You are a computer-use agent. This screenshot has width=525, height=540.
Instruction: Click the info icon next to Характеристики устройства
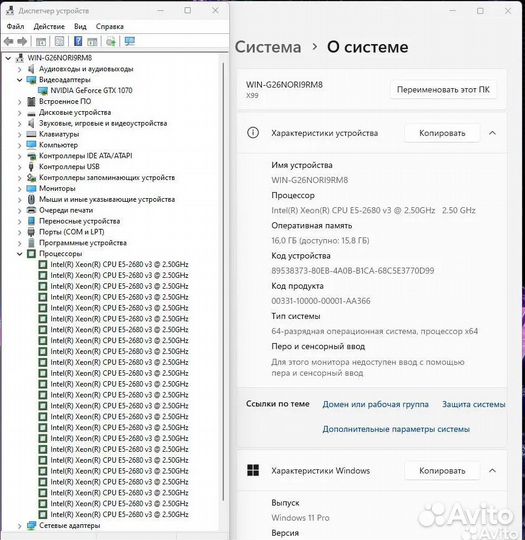(253, 133)
